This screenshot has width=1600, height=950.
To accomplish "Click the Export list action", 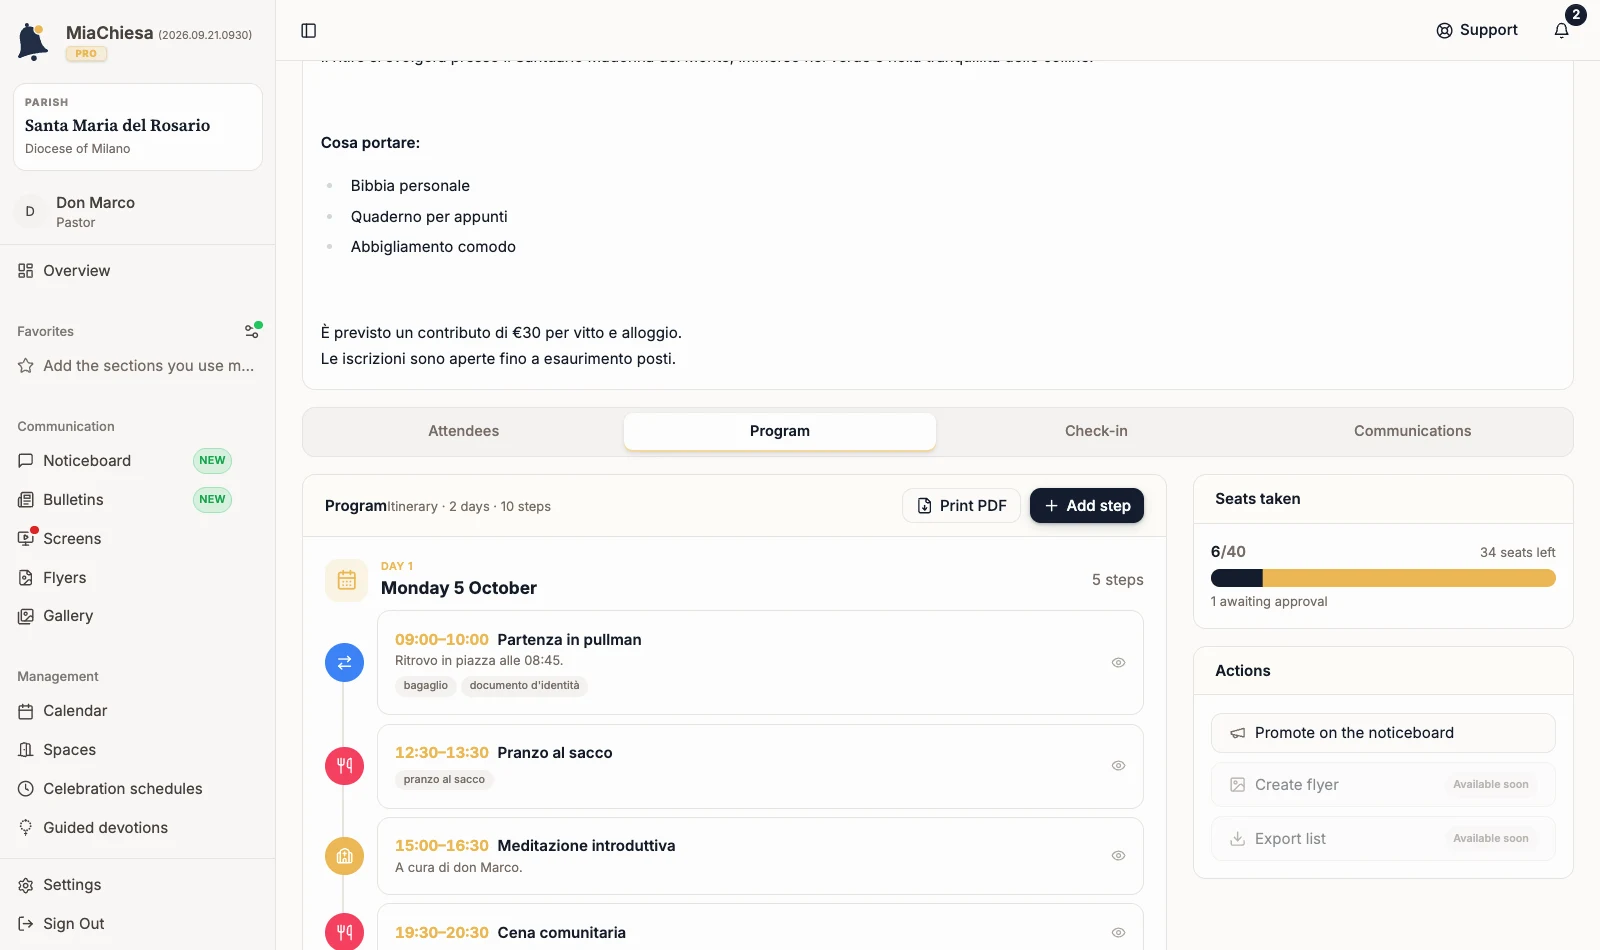I will pos(1383,839).
